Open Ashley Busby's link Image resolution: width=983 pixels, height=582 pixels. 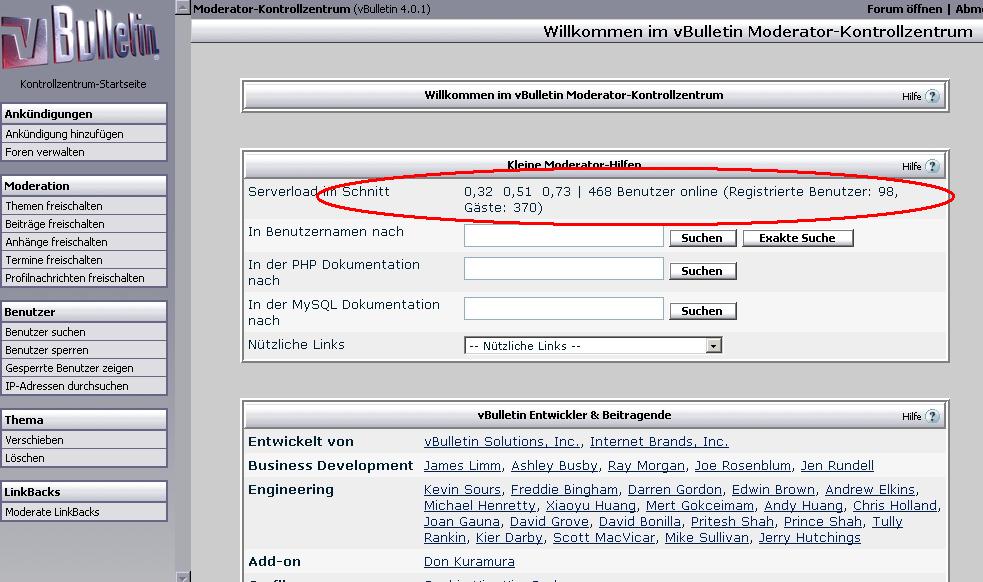click(x=554, y=466)
